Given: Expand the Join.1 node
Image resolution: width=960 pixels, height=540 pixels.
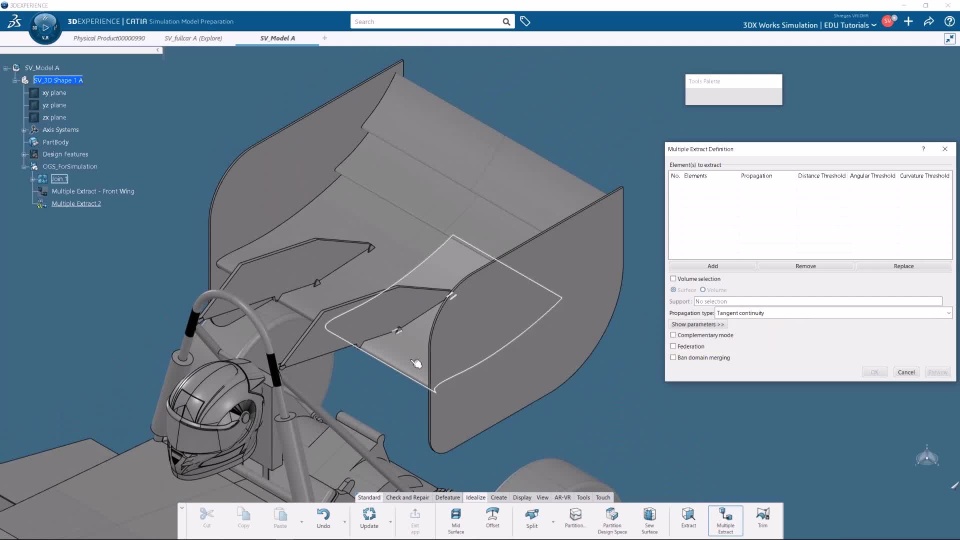Looking at the screenshot, I should coord(33,179).
